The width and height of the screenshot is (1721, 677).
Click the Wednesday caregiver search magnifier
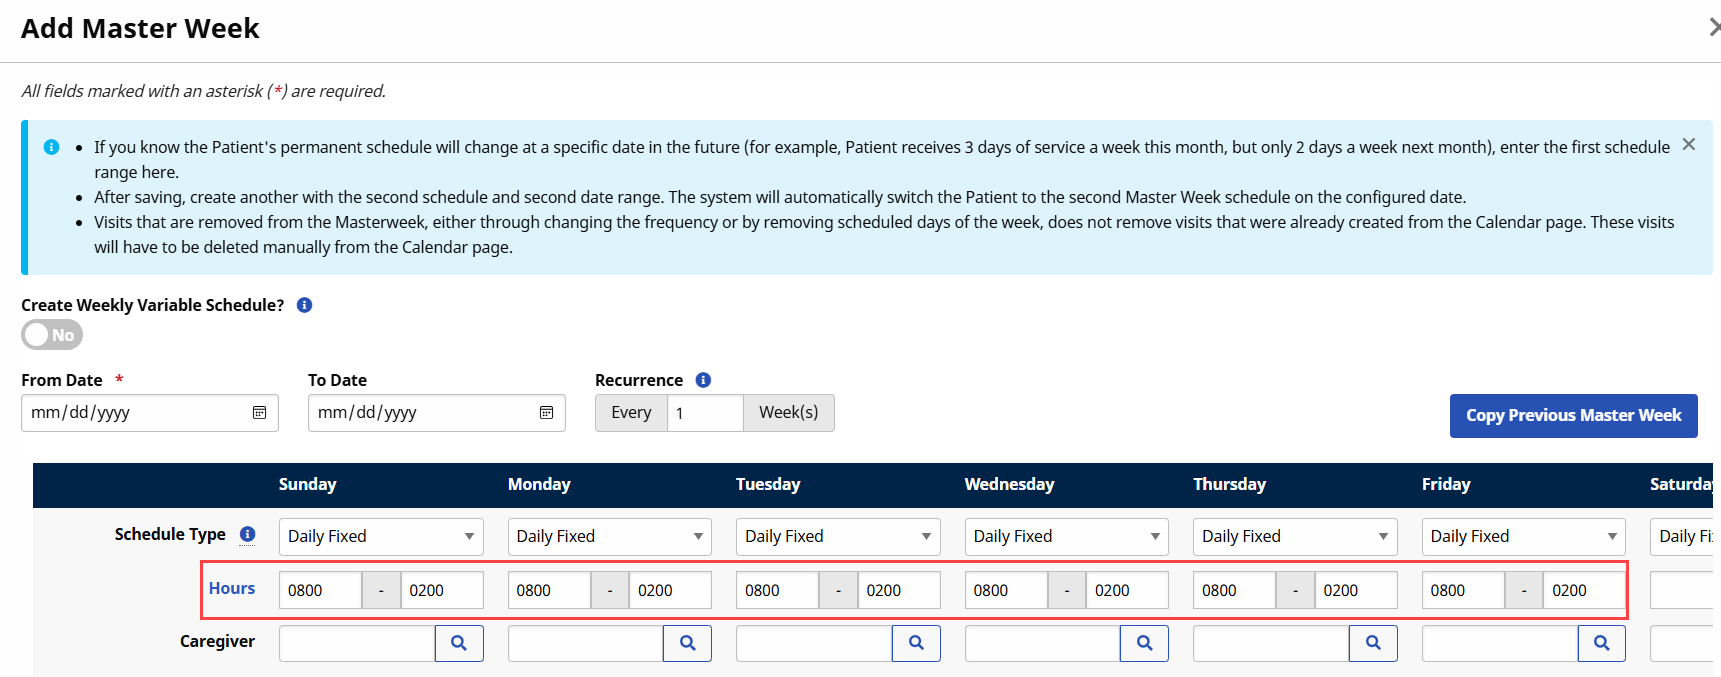[x=1144, y=643]
